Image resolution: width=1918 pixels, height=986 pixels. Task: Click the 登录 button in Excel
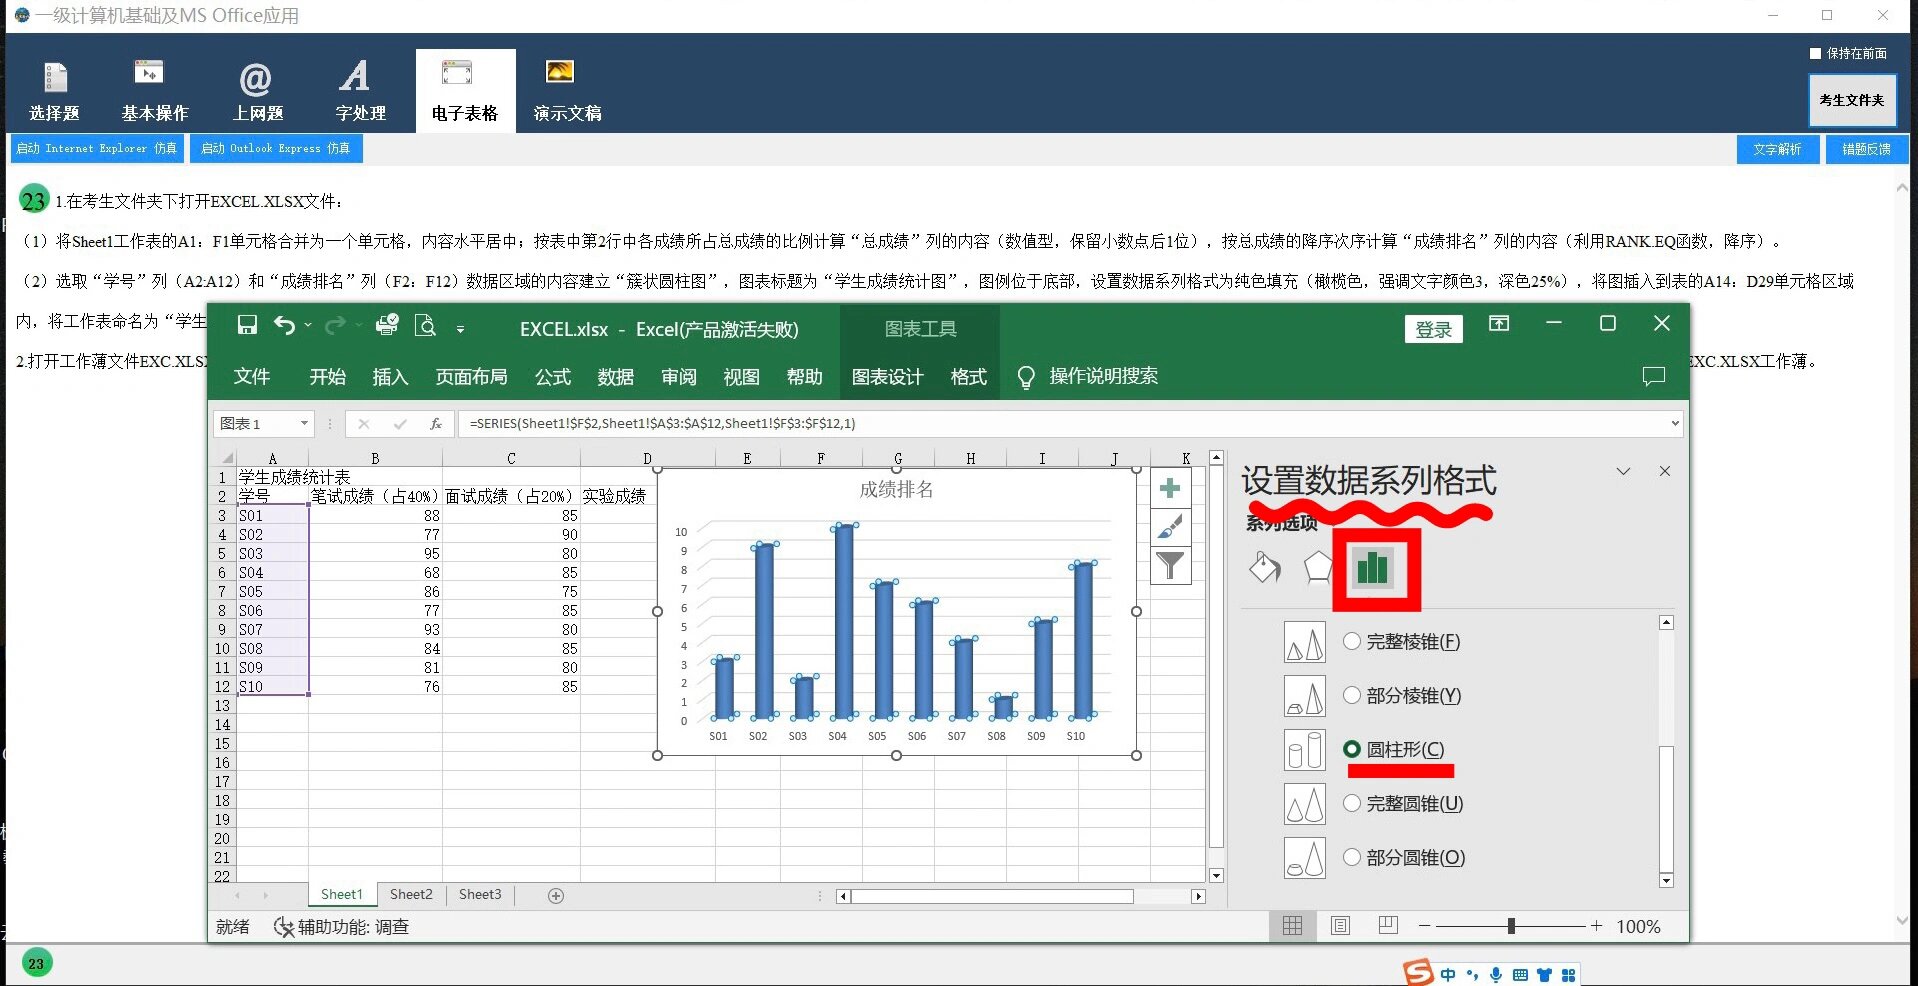1433,328
